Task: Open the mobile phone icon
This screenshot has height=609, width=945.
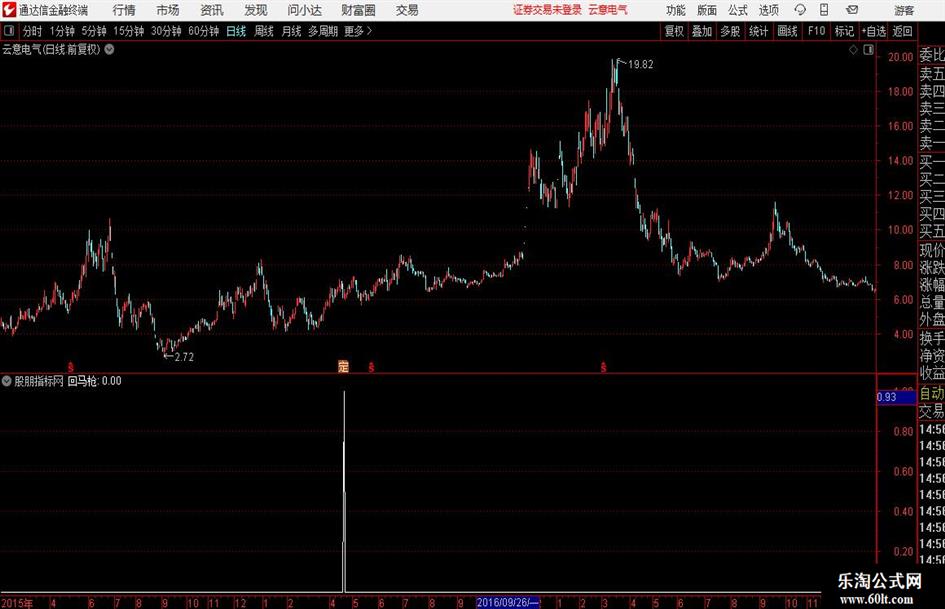Action: 824,10
